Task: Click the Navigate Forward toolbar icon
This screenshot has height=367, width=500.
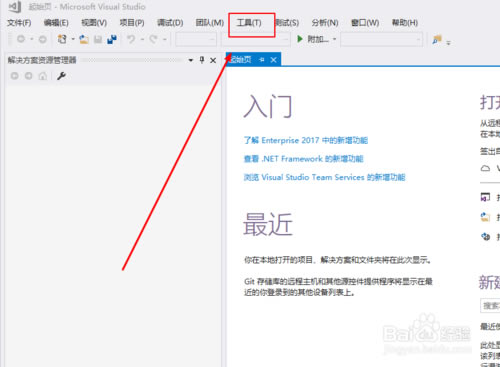Action: [x=43, y=39]
